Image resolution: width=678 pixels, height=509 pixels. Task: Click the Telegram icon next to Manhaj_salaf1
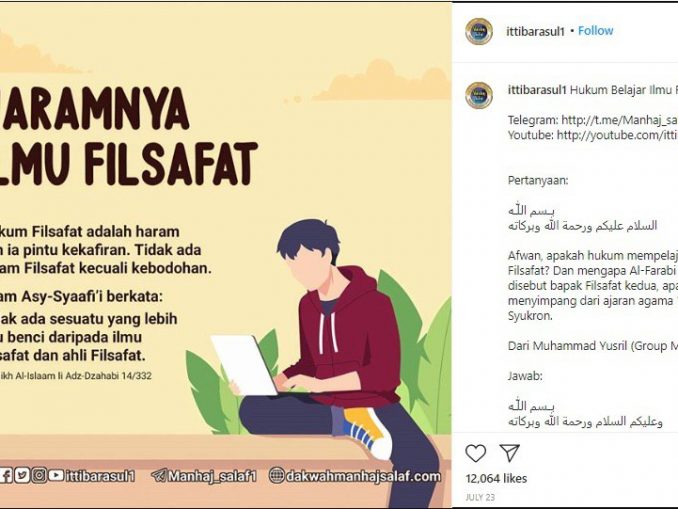pos(159,476)
